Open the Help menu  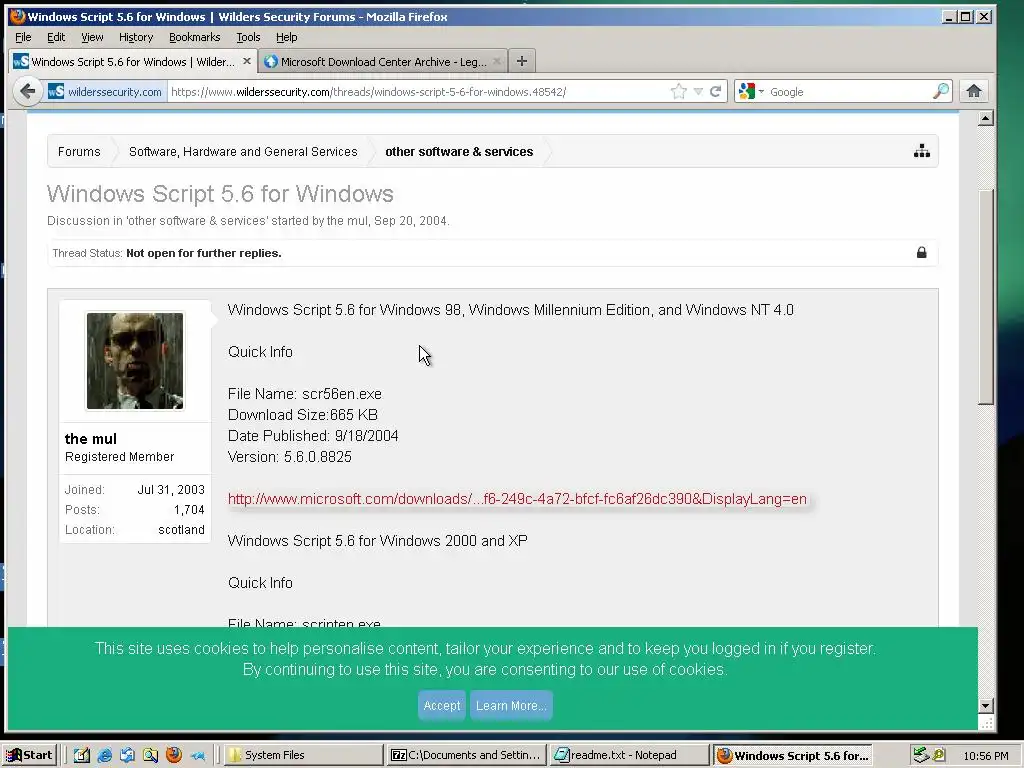pyautogui.click(x=286, y=37)
